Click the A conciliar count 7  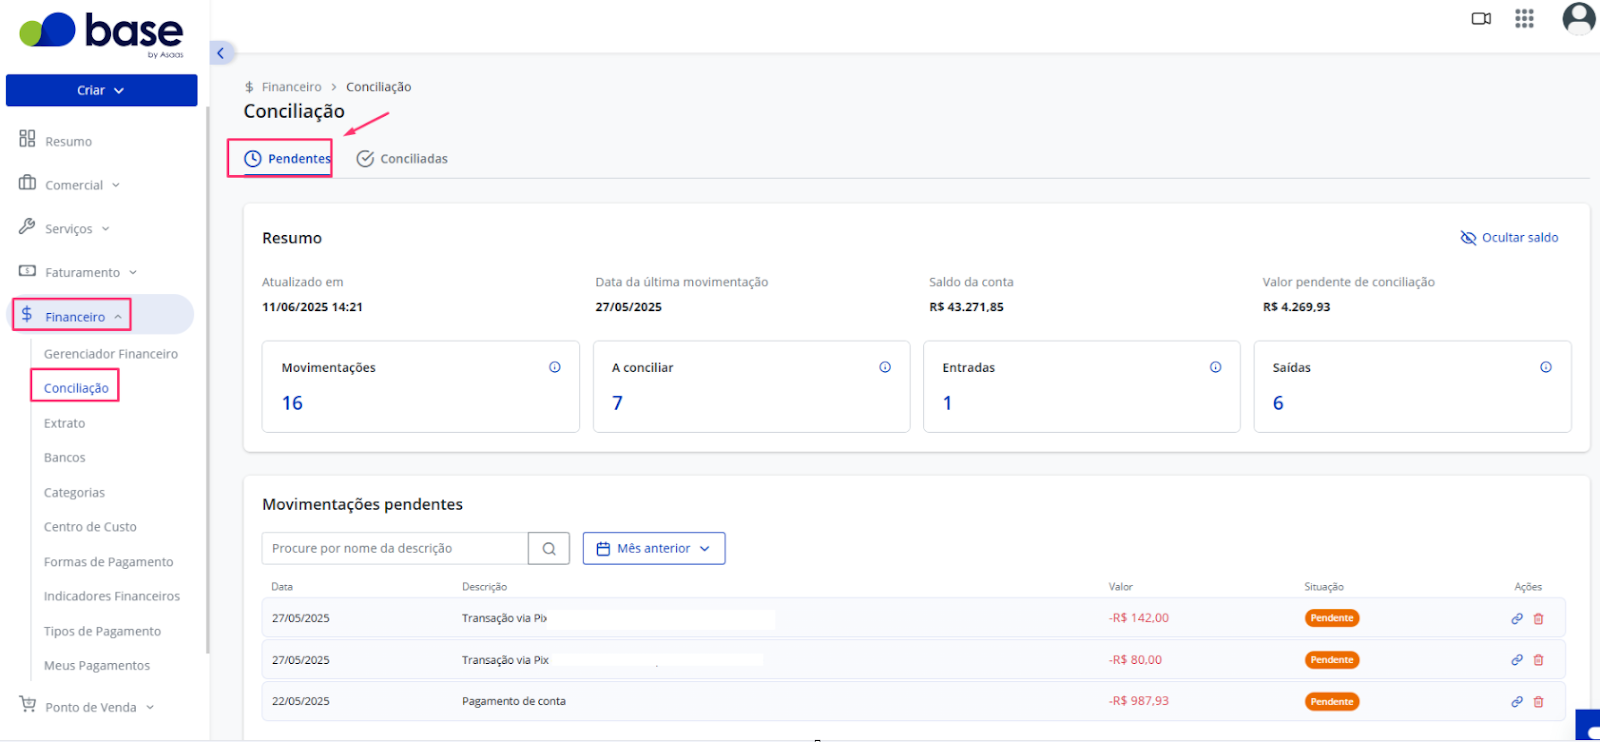pyautogui.click(x=617, y=403)
